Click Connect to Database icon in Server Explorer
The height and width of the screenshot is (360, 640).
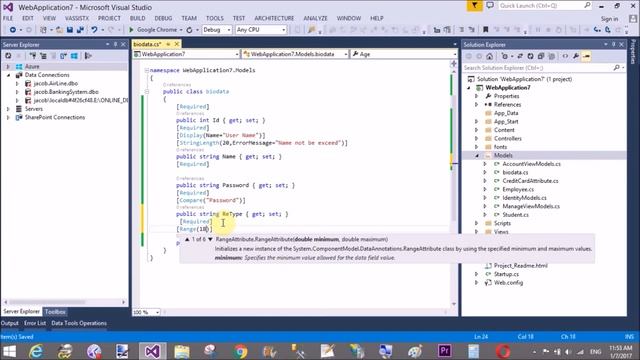(33, 56)
